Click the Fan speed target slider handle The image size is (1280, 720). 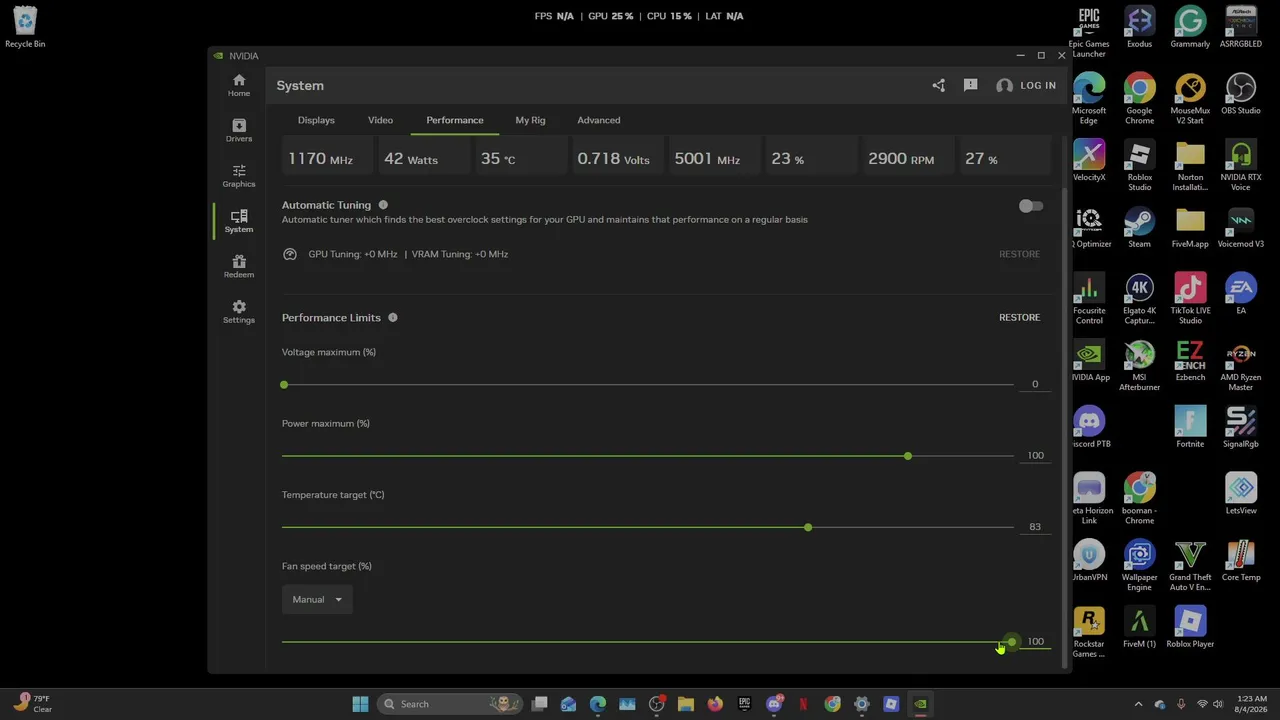click(x=1012, y=642)
